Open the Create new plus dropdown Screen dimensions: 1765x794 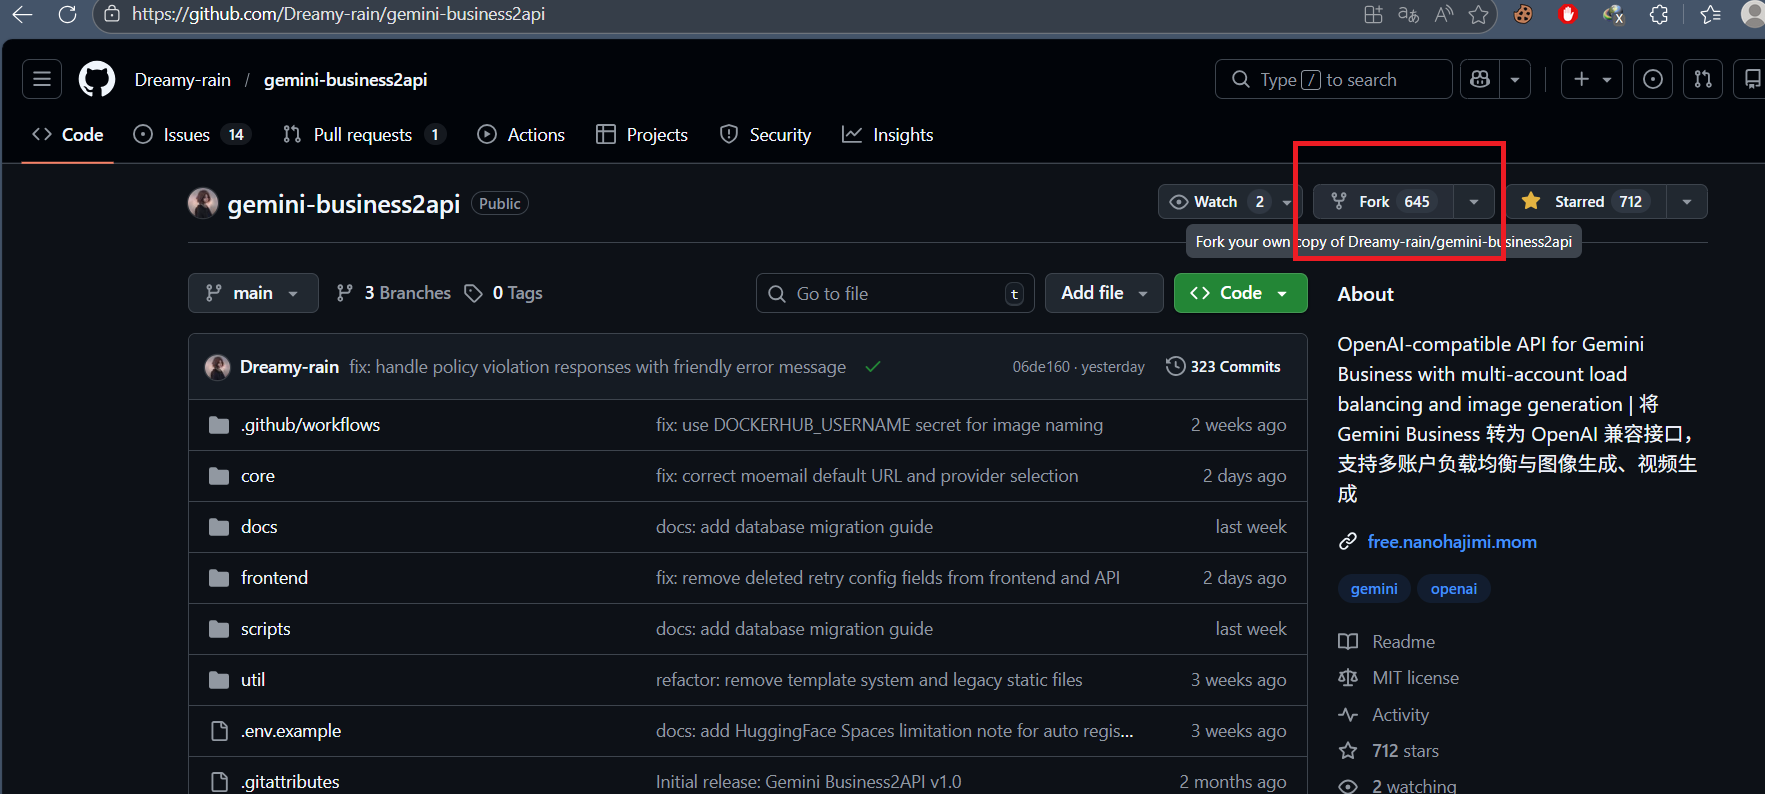1592,79
